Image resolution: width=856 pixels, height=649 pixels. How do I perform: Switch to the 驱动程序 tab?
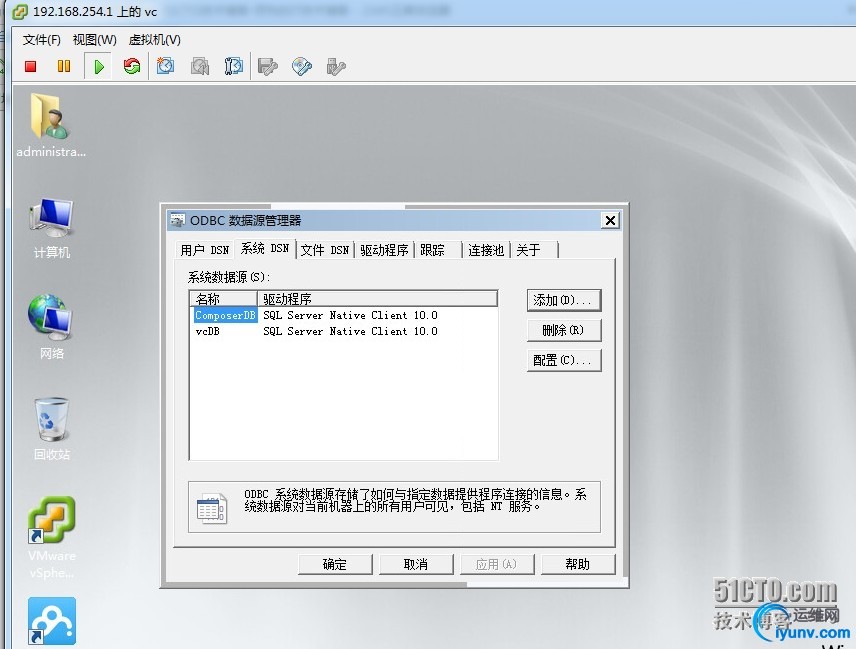tap(384, 250)
